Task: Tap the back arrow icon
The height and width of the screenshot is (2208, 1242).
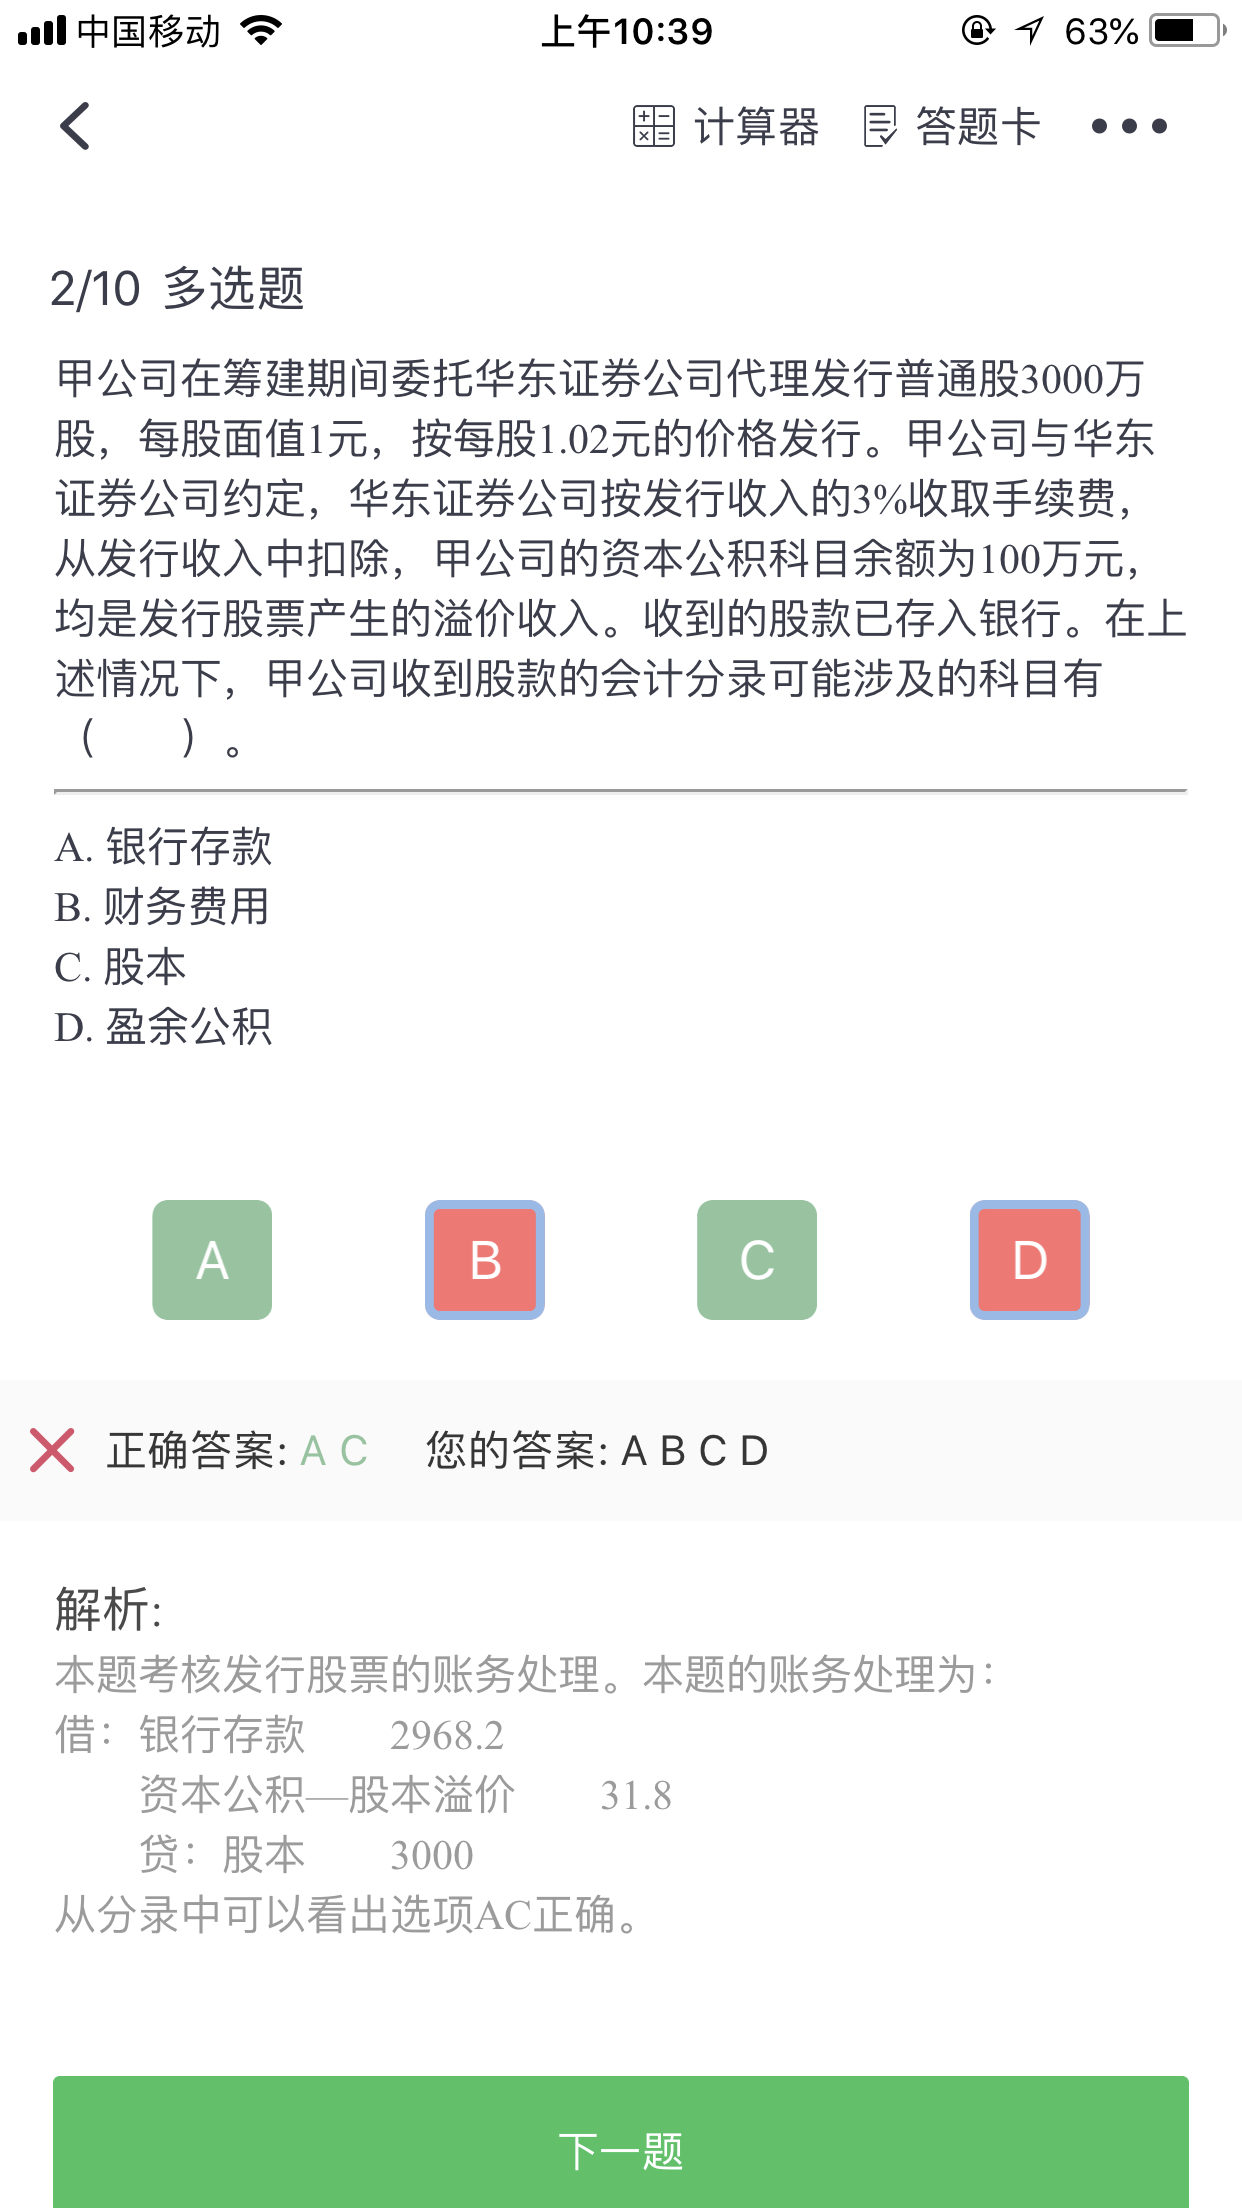Action: click(75, 126)
